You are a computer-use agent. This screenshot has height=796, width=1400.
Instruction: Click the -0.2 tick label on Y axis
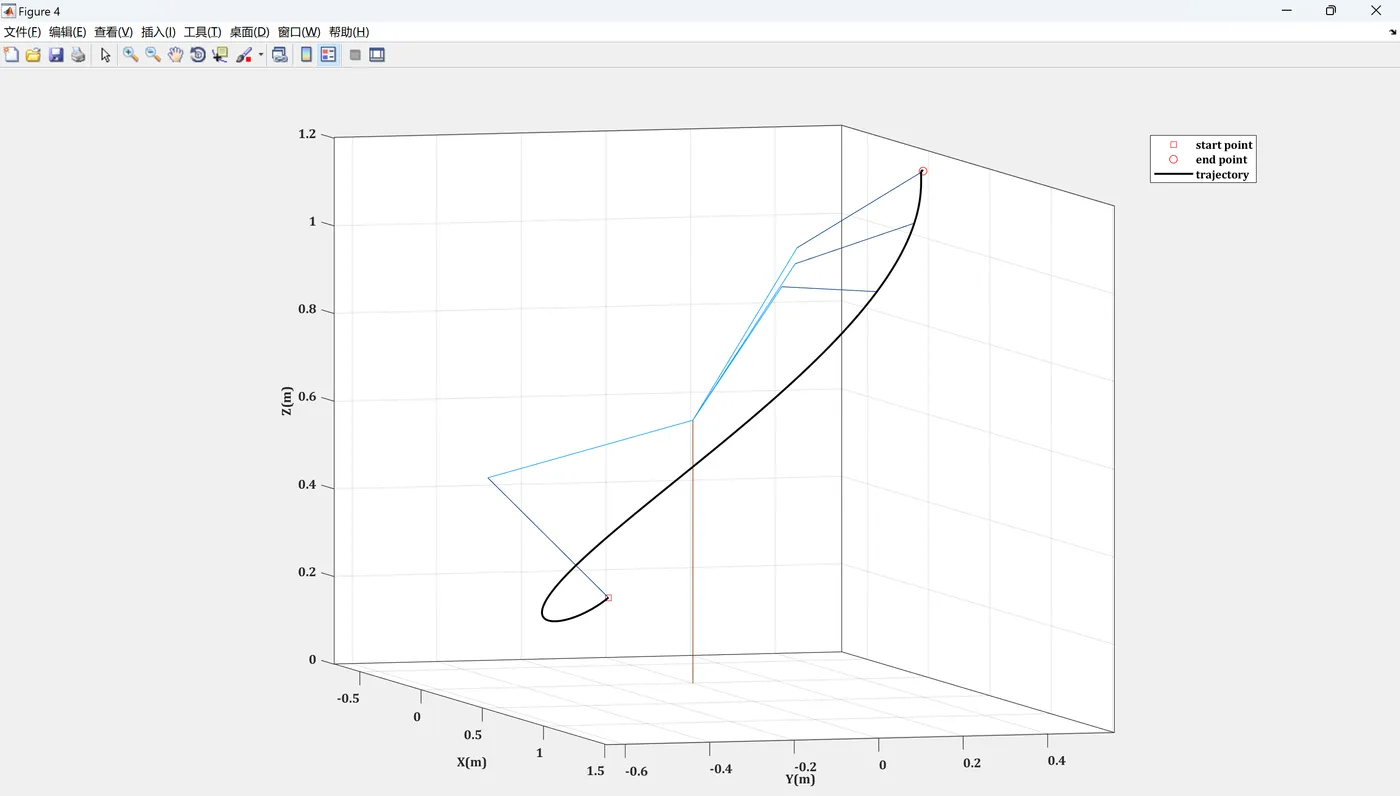[x=804, y=767]
